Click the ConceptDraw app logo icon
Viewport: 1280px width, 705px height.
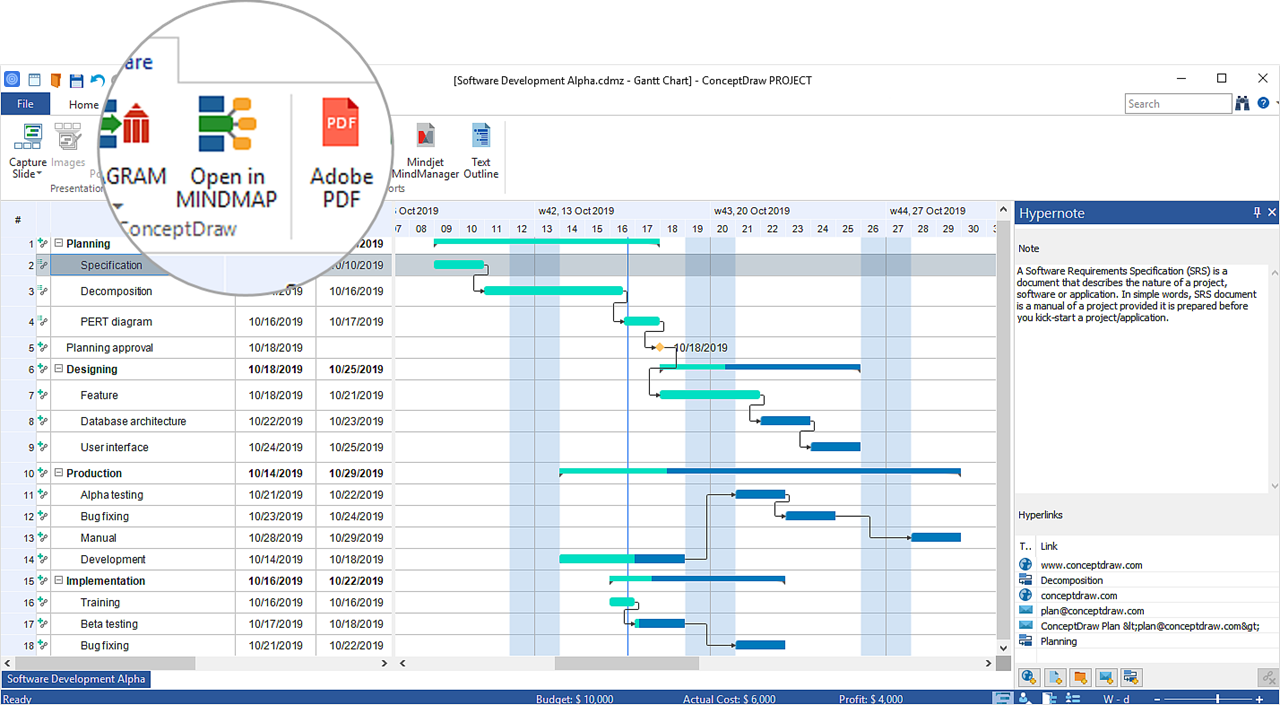(12, 80)
